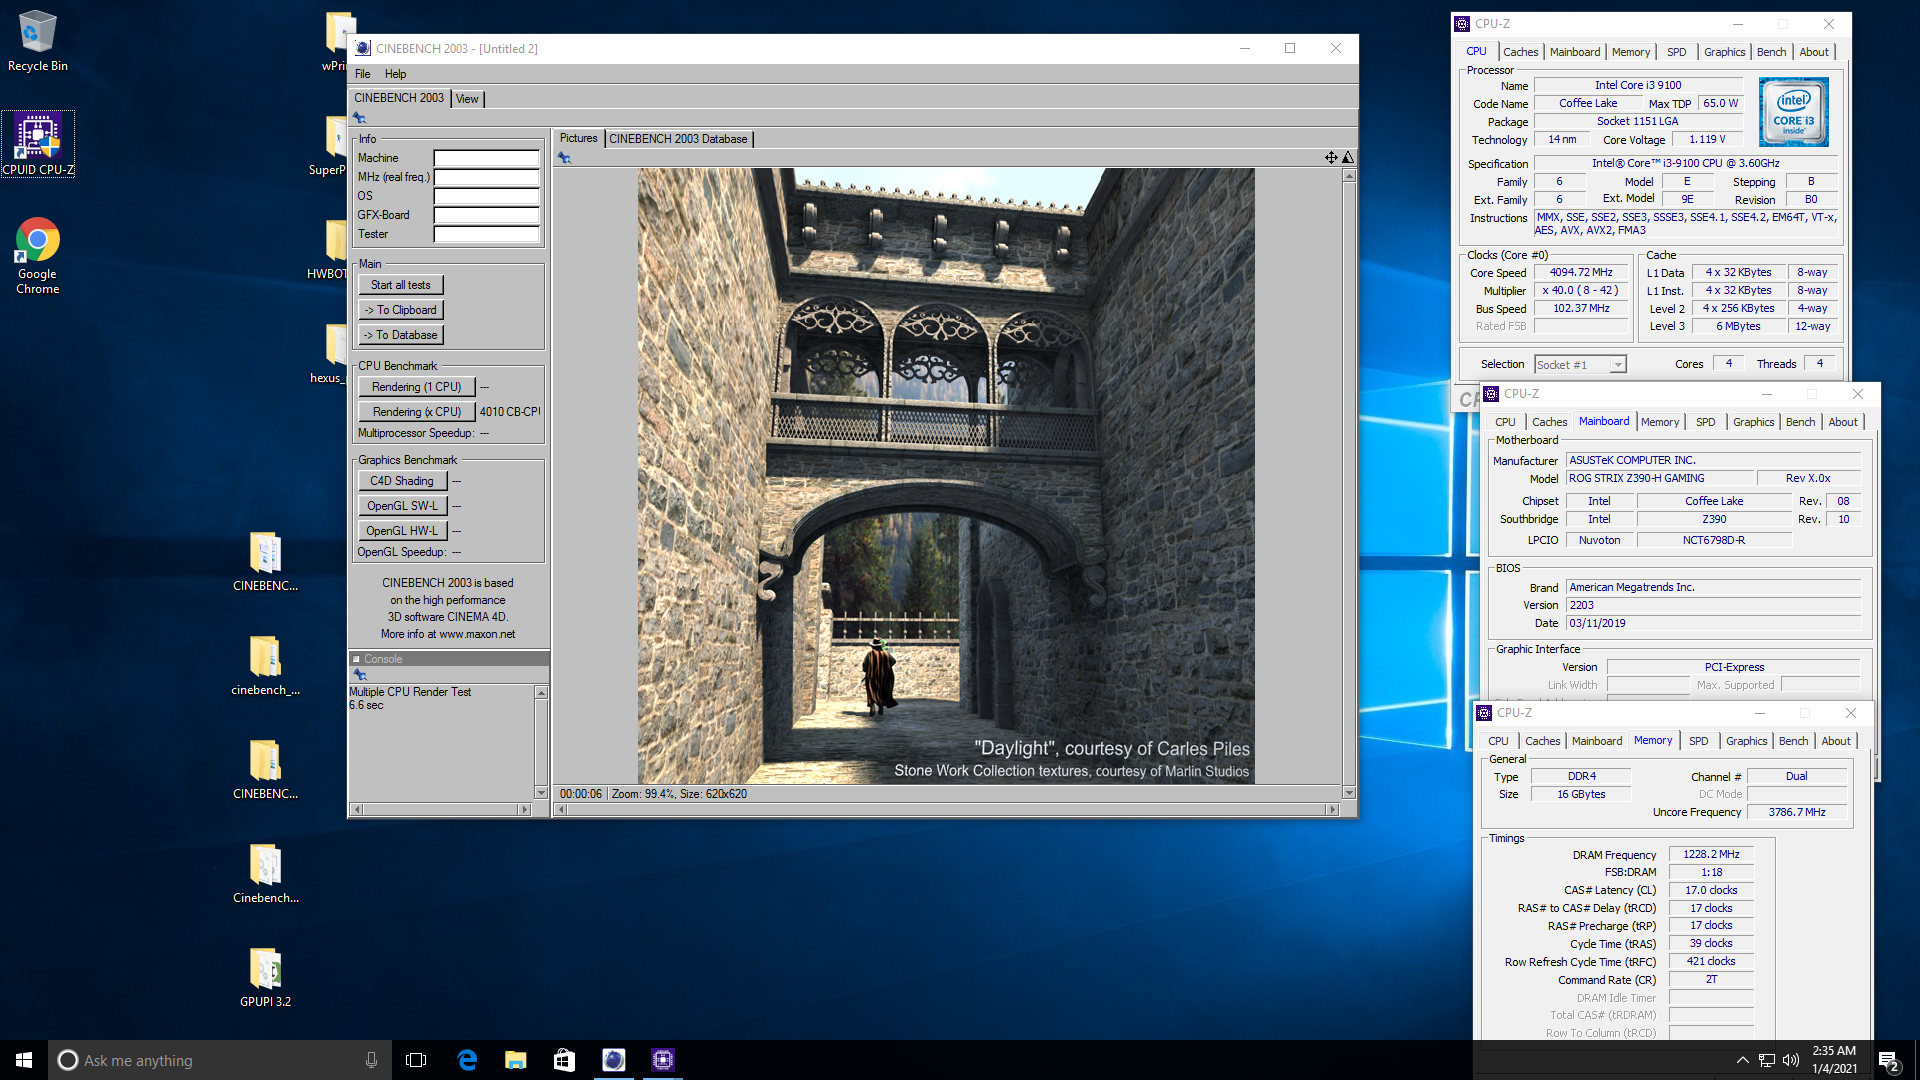Click the Cortana microphone icon
Image resolution: width=1920 pixels, height=1080 pixels.
[371, 1060]
